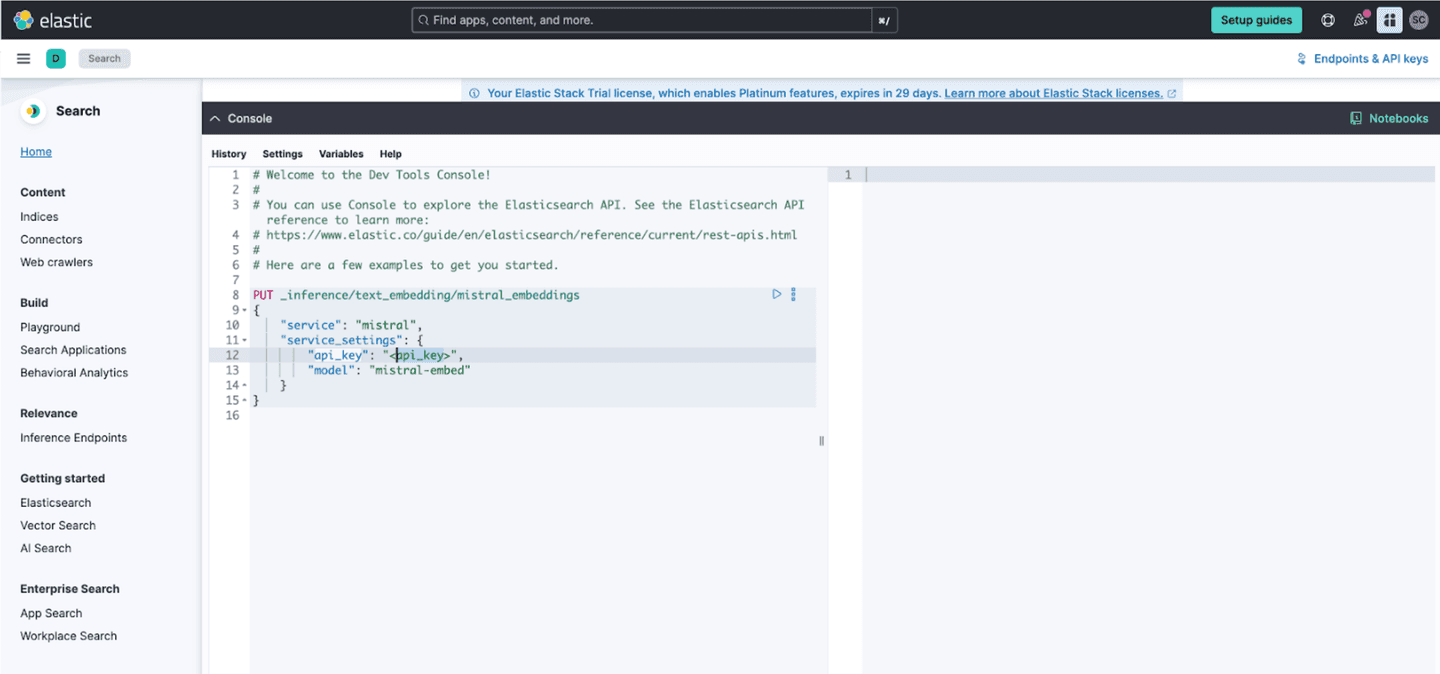Image resolution: width=1440 pixels, height=674 pixels.
Task: Collapse the JSON body at line 9
Action: [243, 310]
